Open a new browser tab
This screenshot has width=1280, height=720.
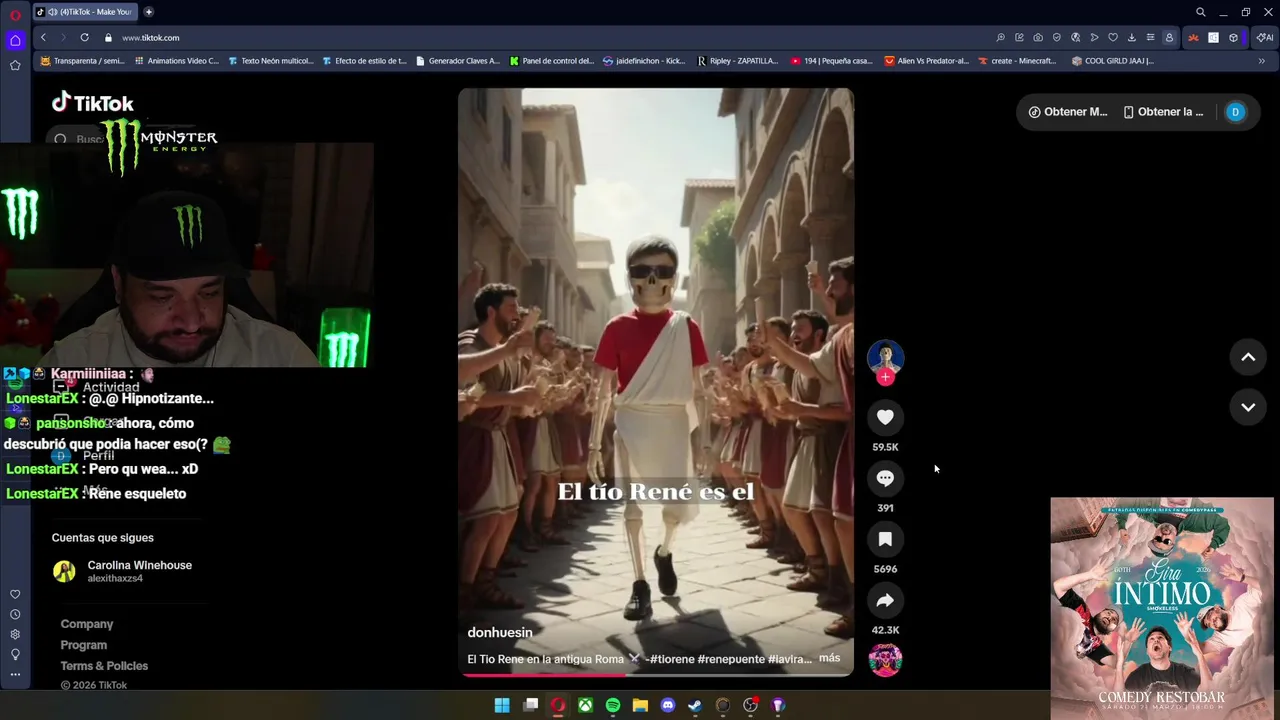[x=149, y=12]
